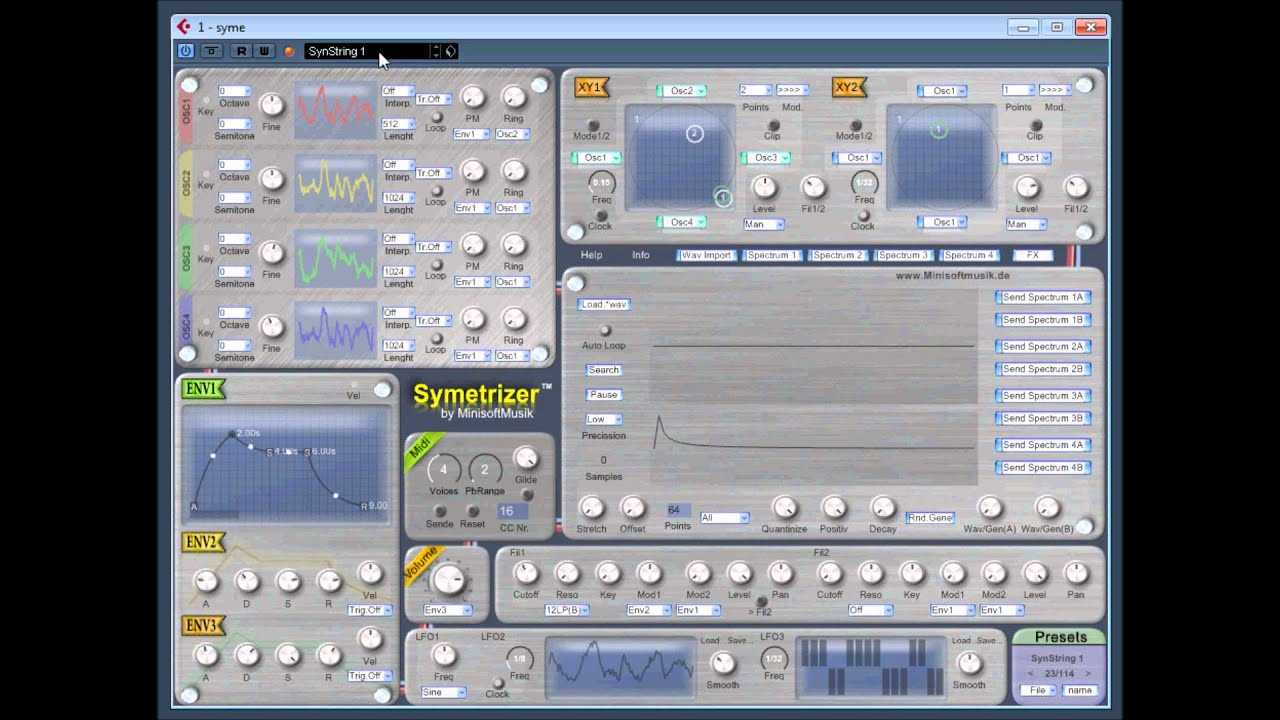Click the ENV3 orange flag label

(x=203, y=625)
